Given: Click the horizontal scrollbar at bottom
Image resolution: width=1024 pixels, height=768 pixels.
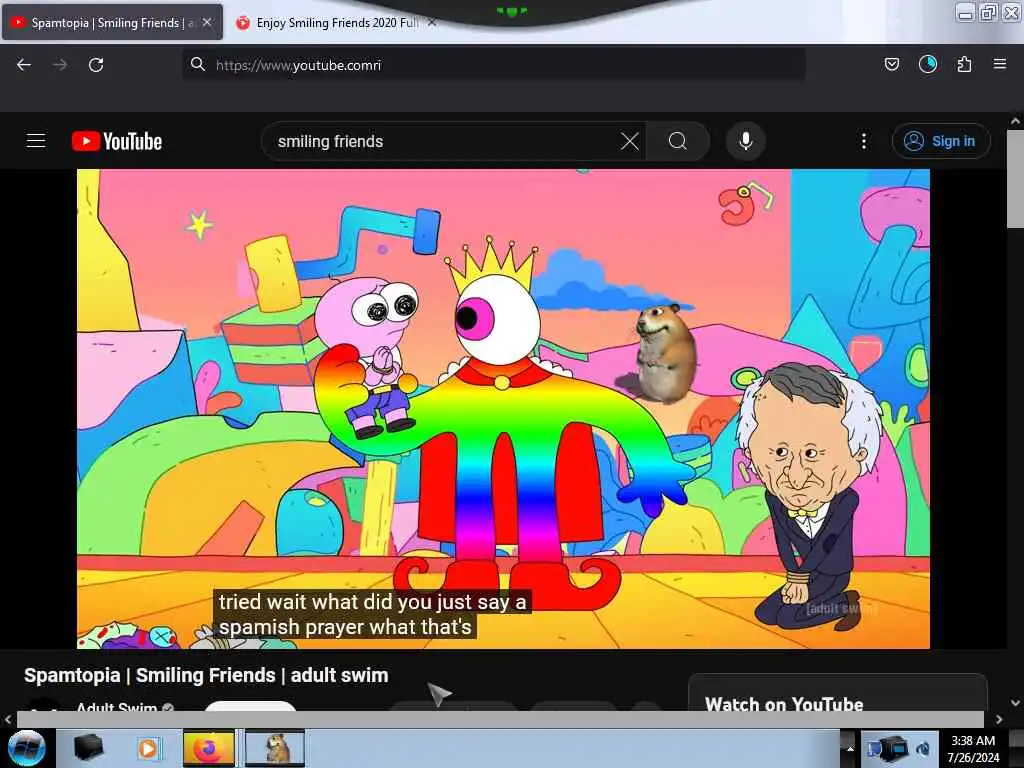Looking at the screenshot, I should 500,719.
